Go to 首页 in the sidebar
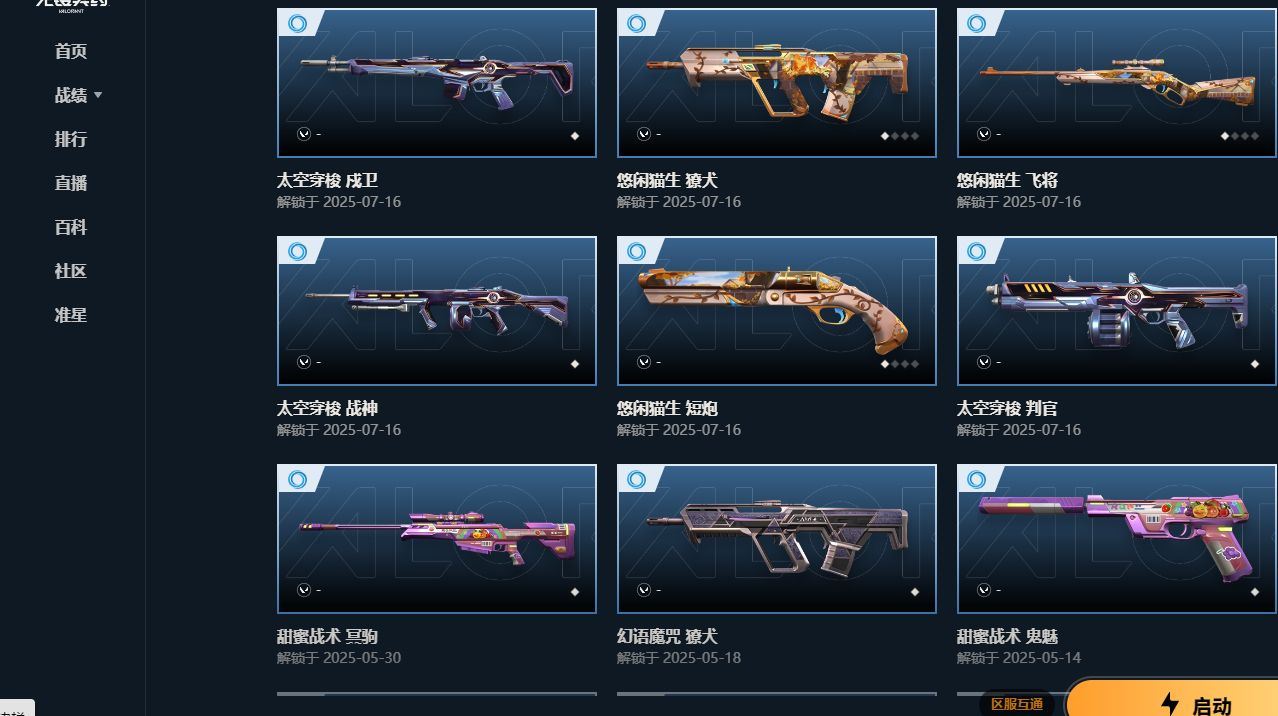1278x716 pixels. [x=71, y=51]
